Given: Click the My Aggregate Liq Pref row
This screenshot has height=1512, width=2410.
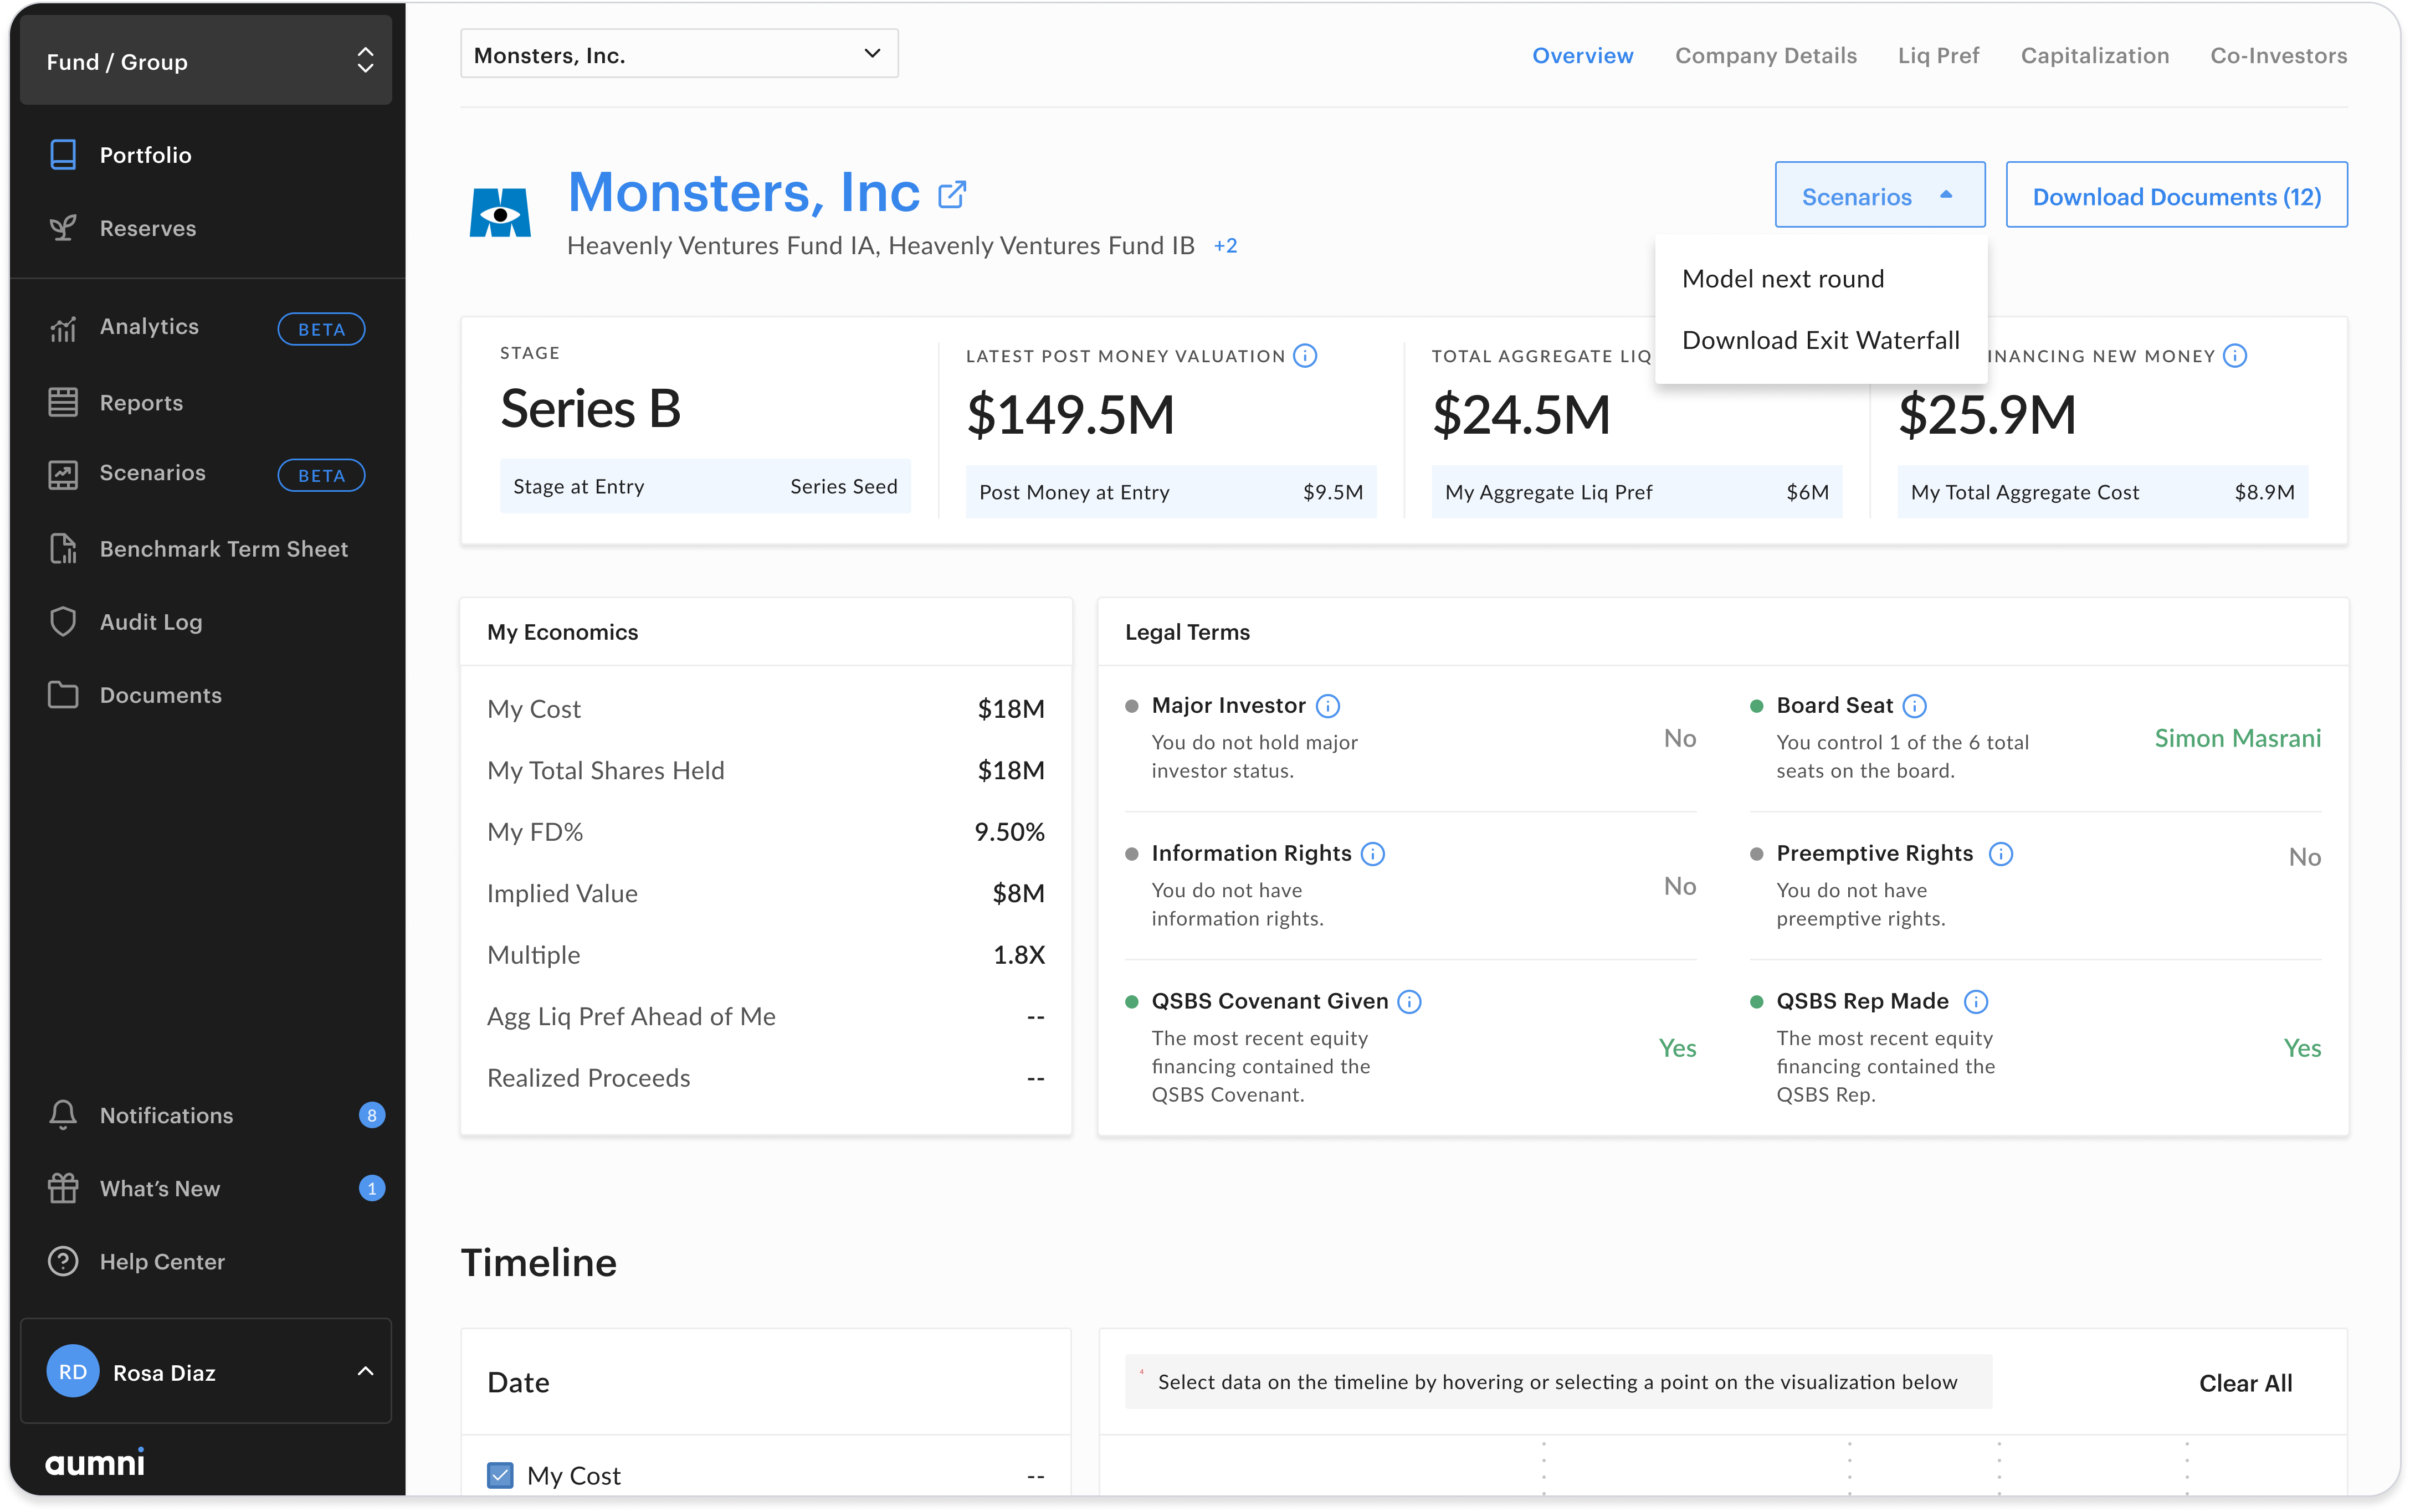Looking at the screenshot, I should pos(1636,492).
